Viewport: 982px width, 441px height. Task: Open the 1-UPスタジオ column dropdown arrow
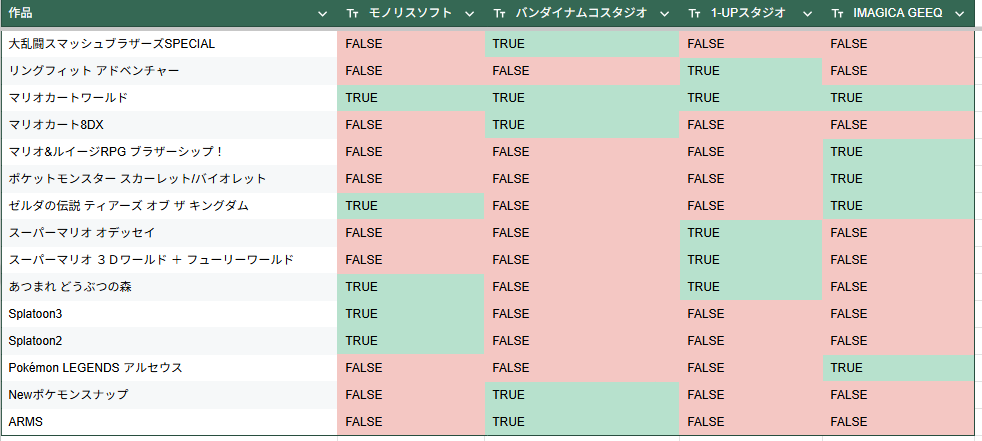pyautogui.click(x=807, y=14)
